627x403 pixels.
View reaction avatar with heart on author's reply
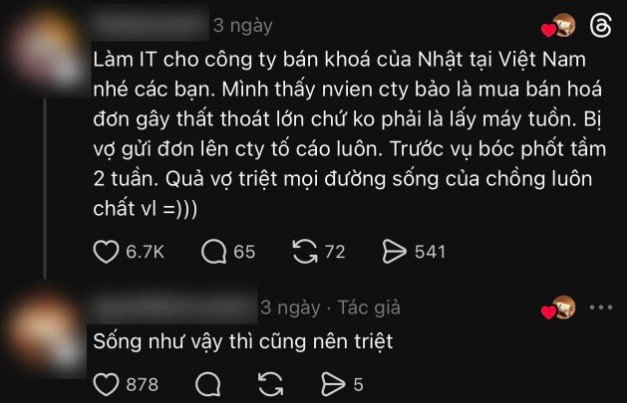click(558, 308)
